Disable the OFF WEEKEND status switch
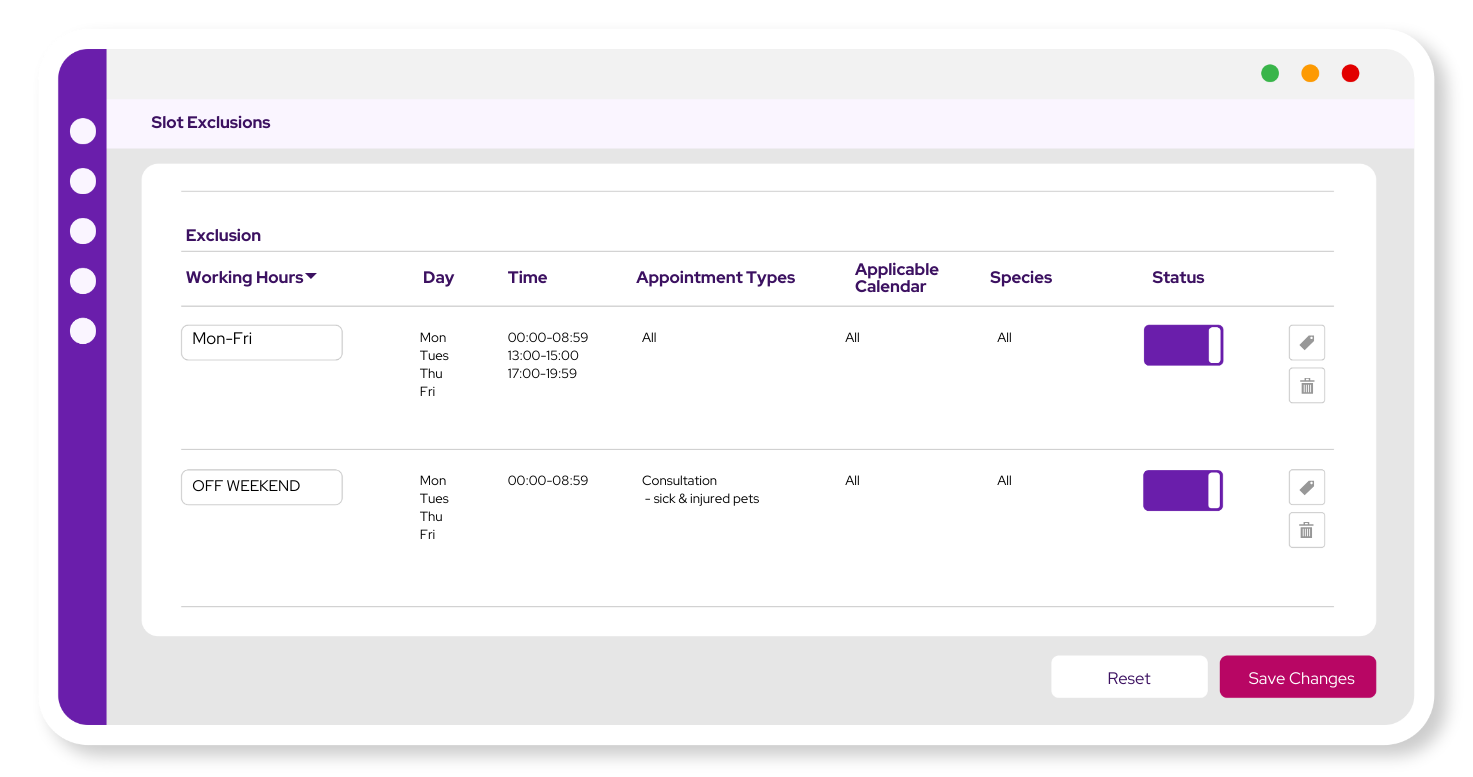1473x777 pixels. pos(1183,491)
